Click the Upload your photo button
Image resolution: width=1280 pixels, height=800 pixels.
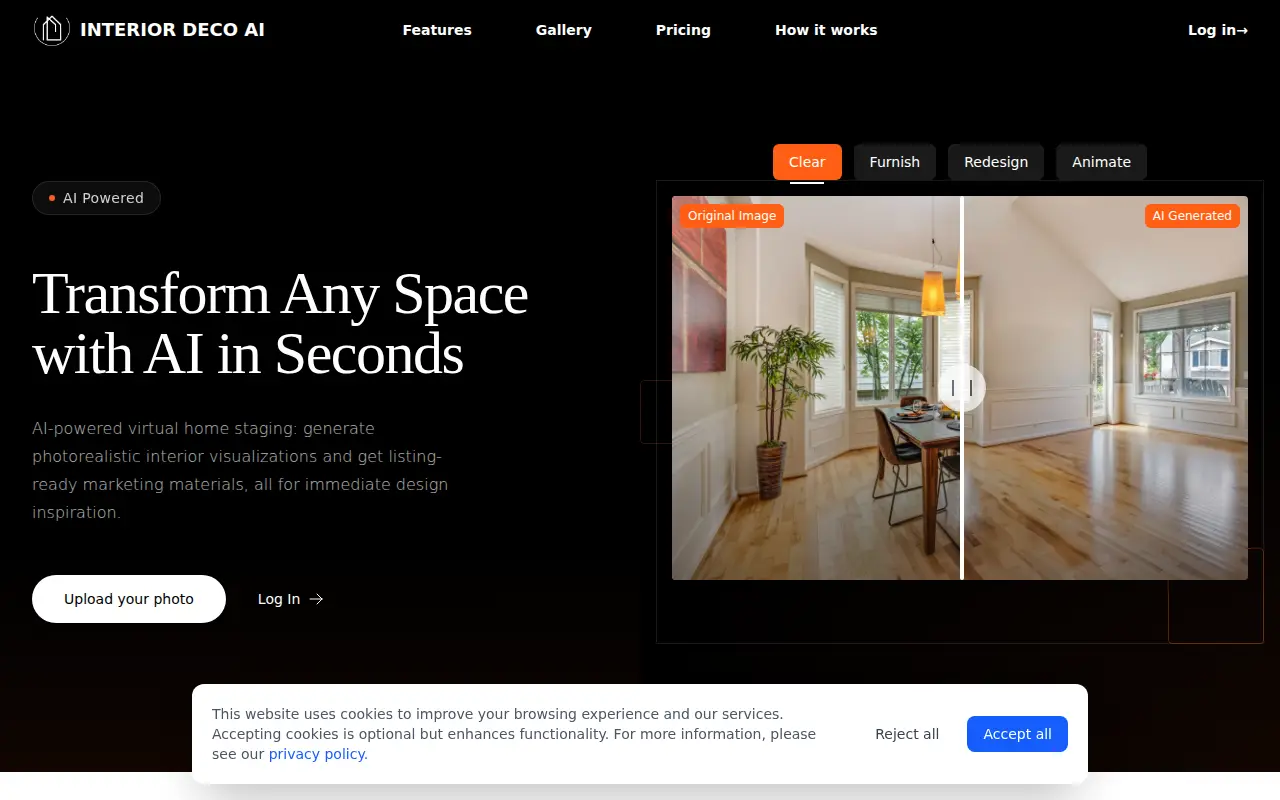click(x=129, y=599)
